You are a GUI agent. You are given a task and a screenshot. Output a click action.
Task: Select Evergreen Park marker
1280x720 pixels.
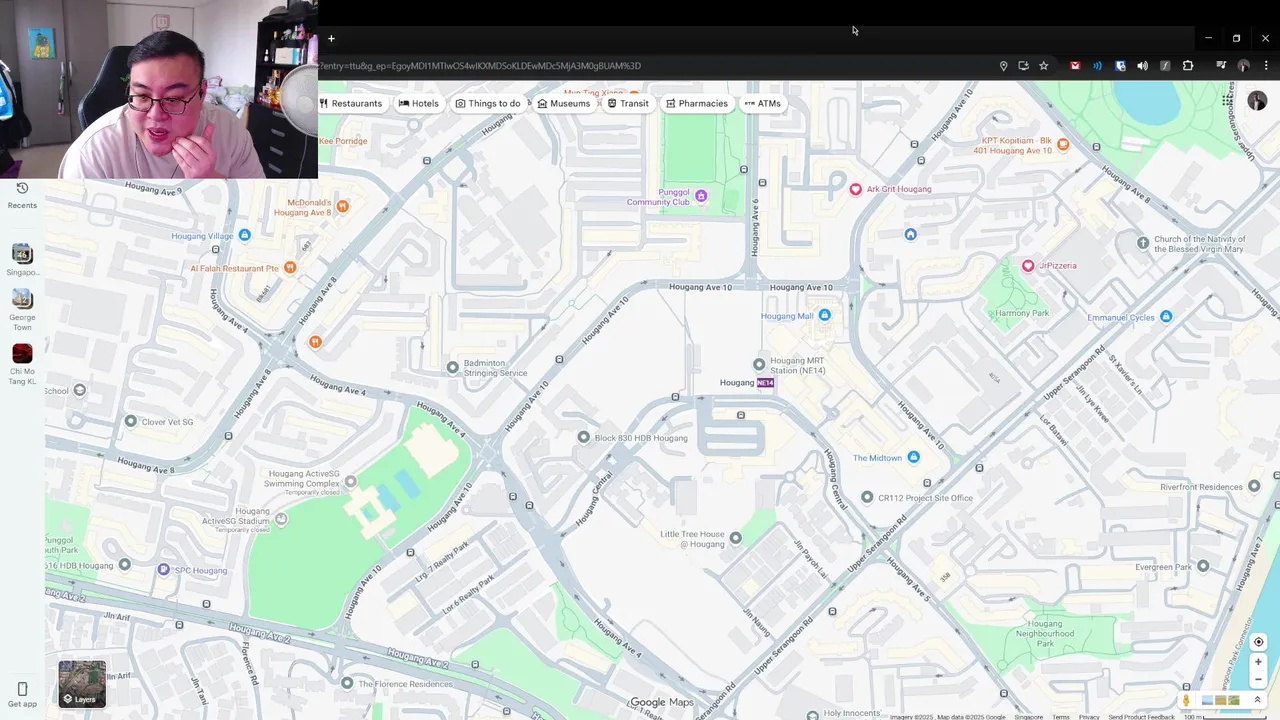pyautogui.click(x=1203, y=566)
